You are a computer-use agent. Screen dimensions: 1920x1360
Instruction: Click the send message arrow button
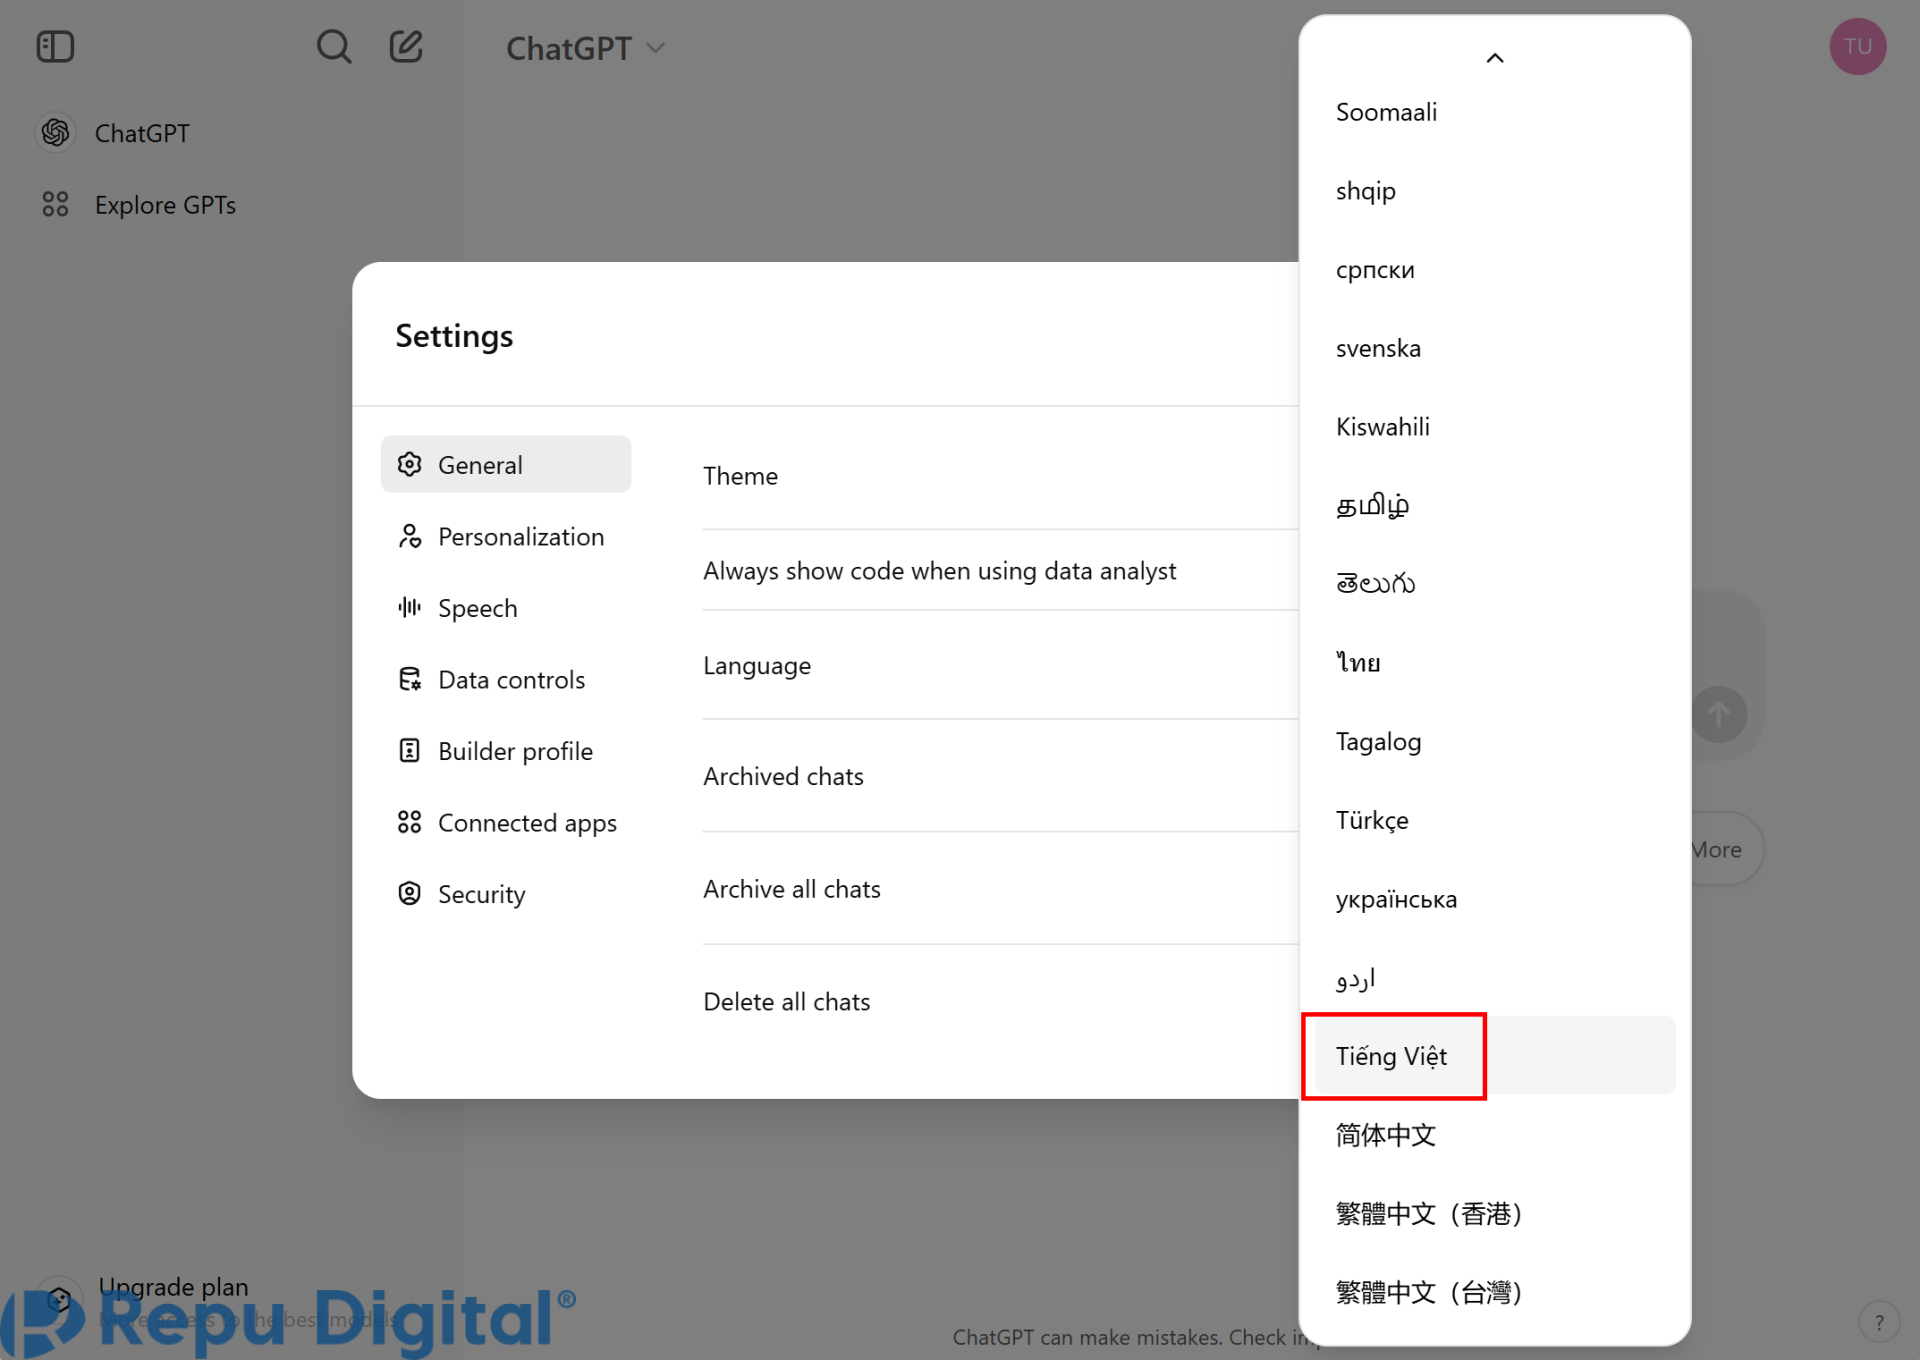pyautogui.click(x=1719, y=714)
